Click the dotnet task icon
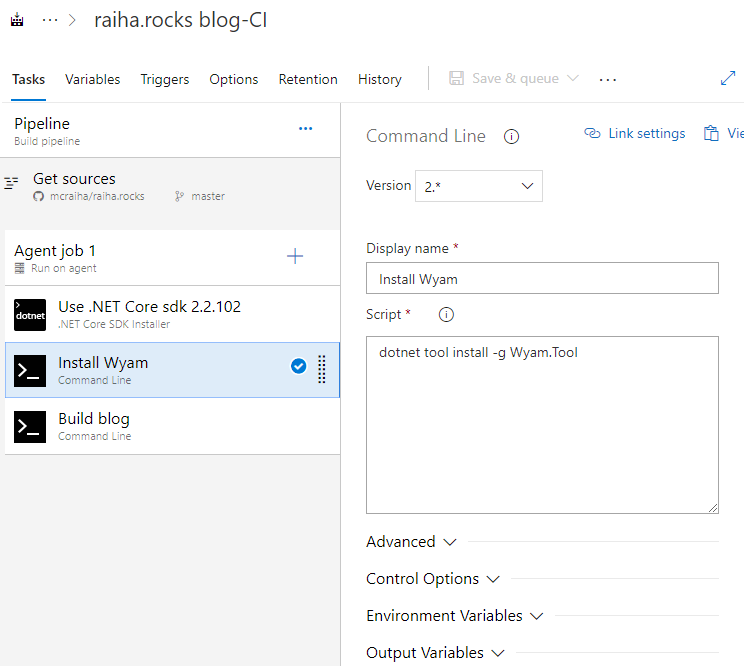 point(30,315)
